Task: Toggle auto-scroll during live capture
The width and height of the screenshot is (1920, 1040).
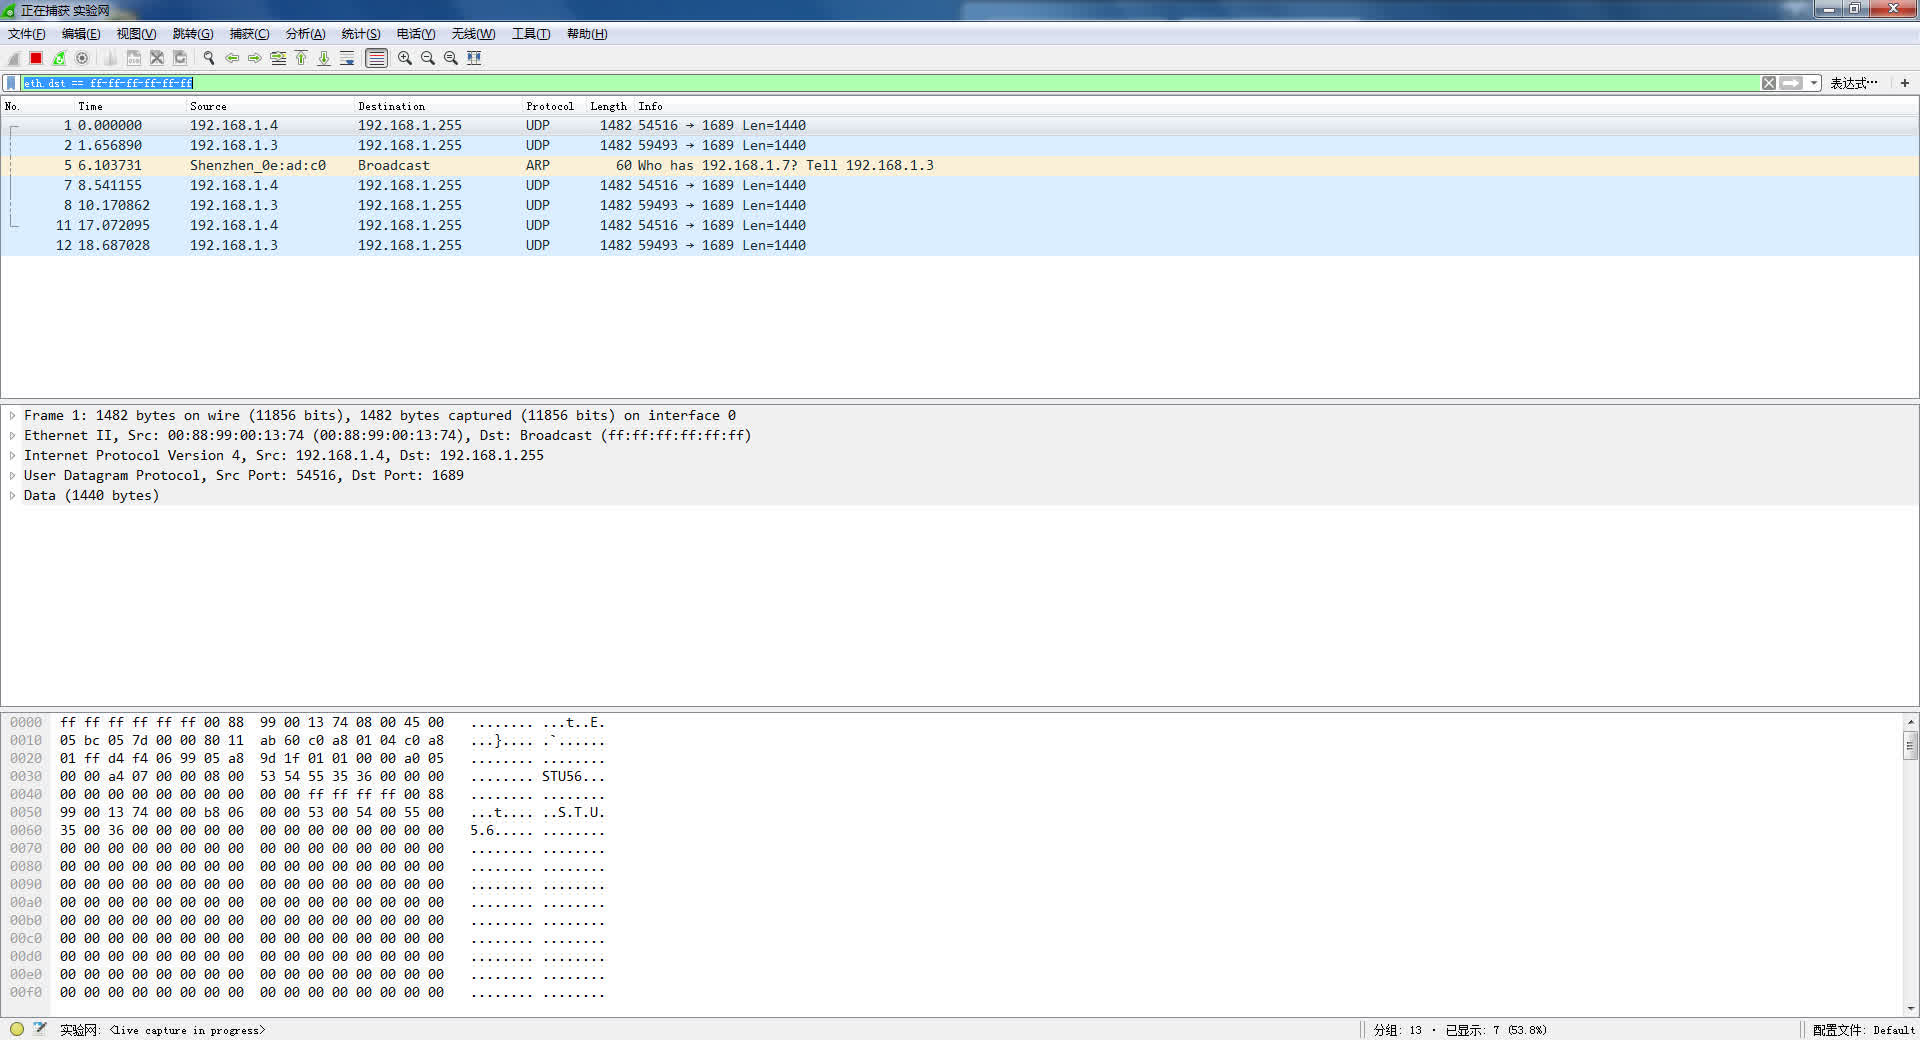Action: 347,58
